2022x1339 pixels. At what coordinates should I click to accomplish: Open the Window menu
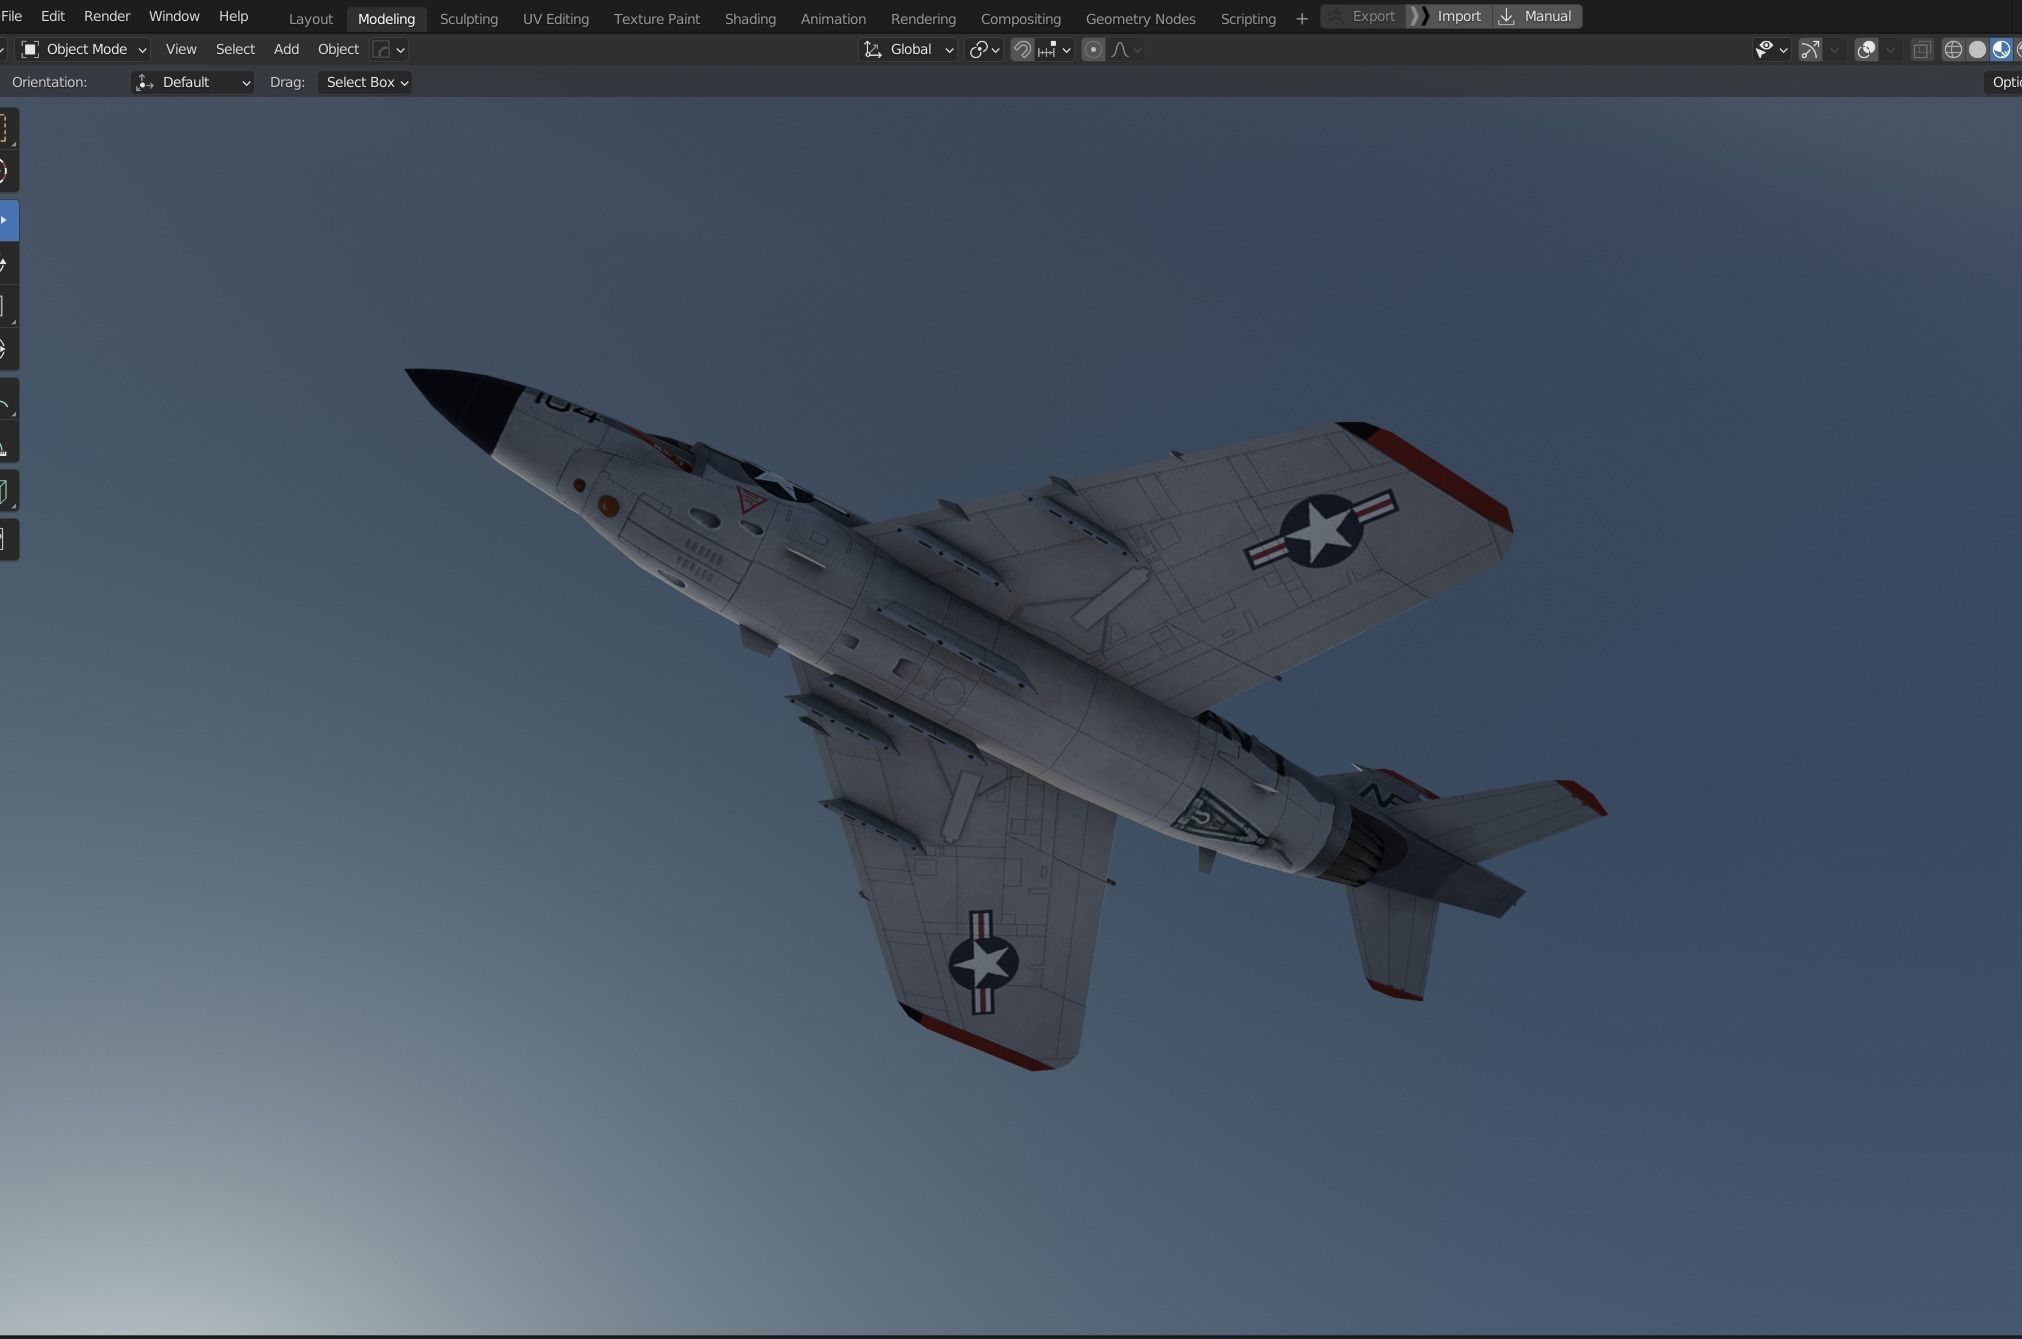click(x=174, y=16)
